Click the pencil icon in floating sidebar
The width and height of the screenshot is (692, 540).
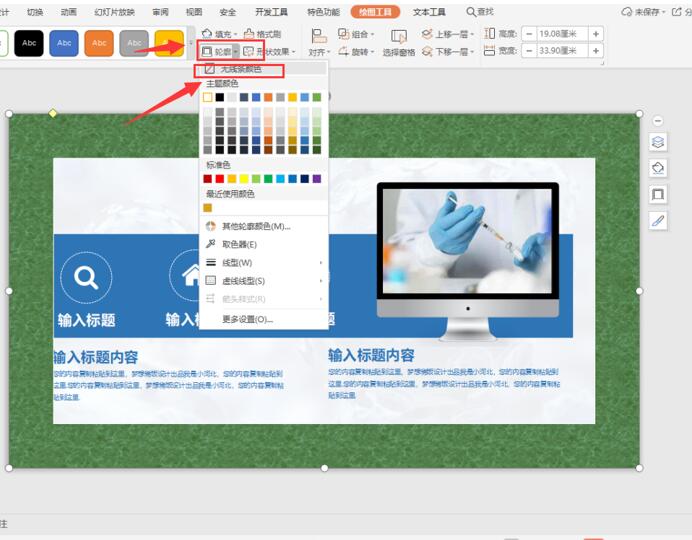(658, 220)
